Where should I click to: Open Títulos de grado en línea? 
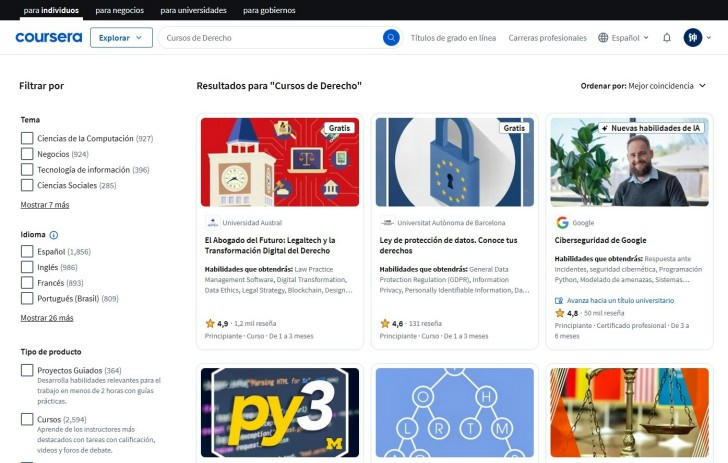click(453, 38)
